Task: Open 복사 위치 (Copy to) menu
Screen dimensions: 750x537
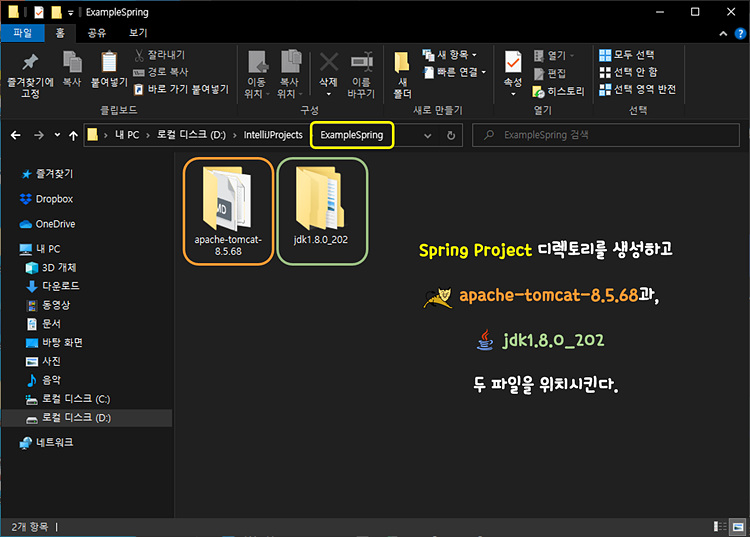Action: pos(289,74)
